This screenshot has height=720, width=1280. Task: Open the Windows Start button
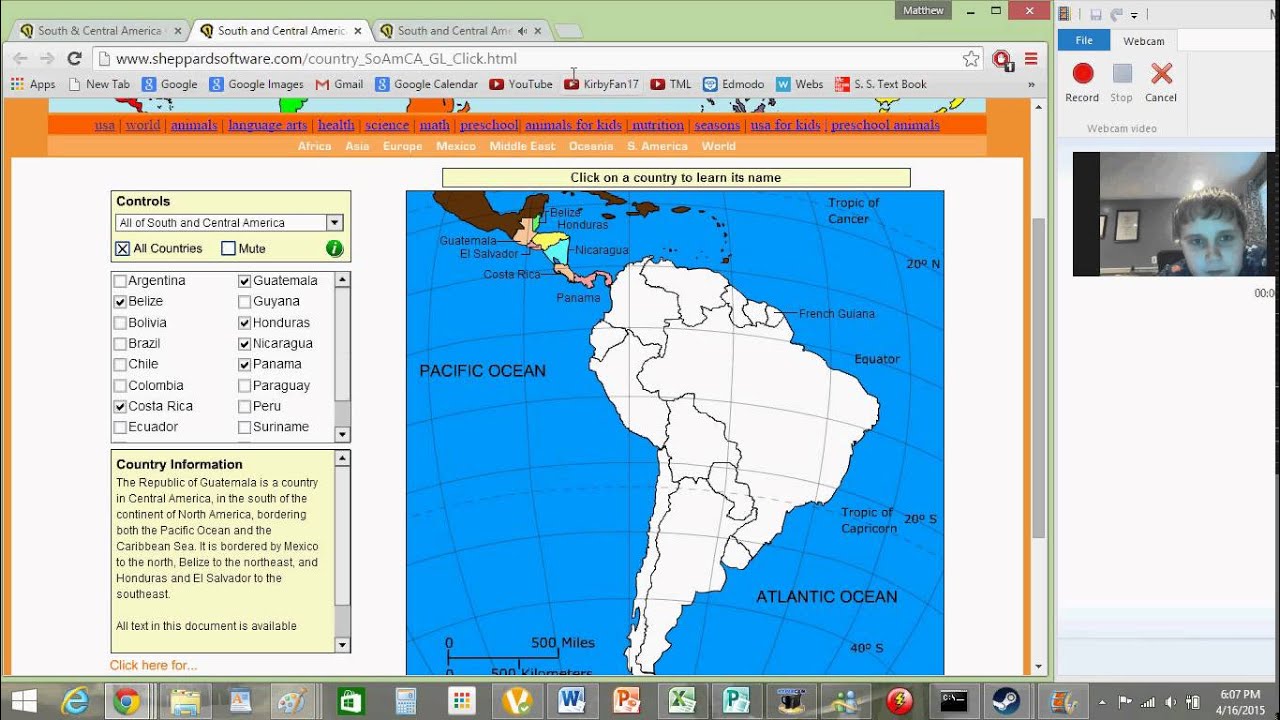24,701
